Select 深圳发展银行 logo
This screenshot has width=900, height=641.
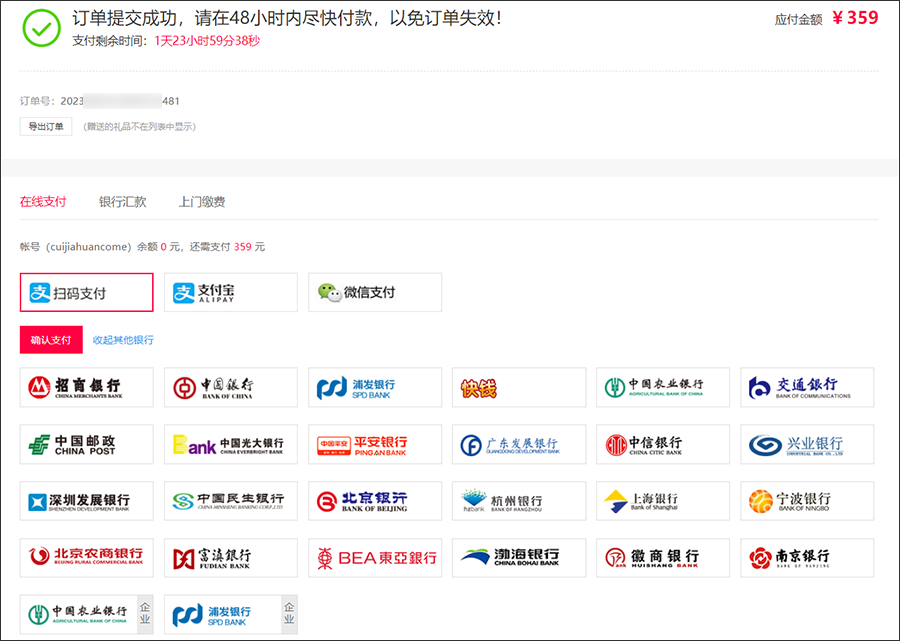(x=87, y=501)
